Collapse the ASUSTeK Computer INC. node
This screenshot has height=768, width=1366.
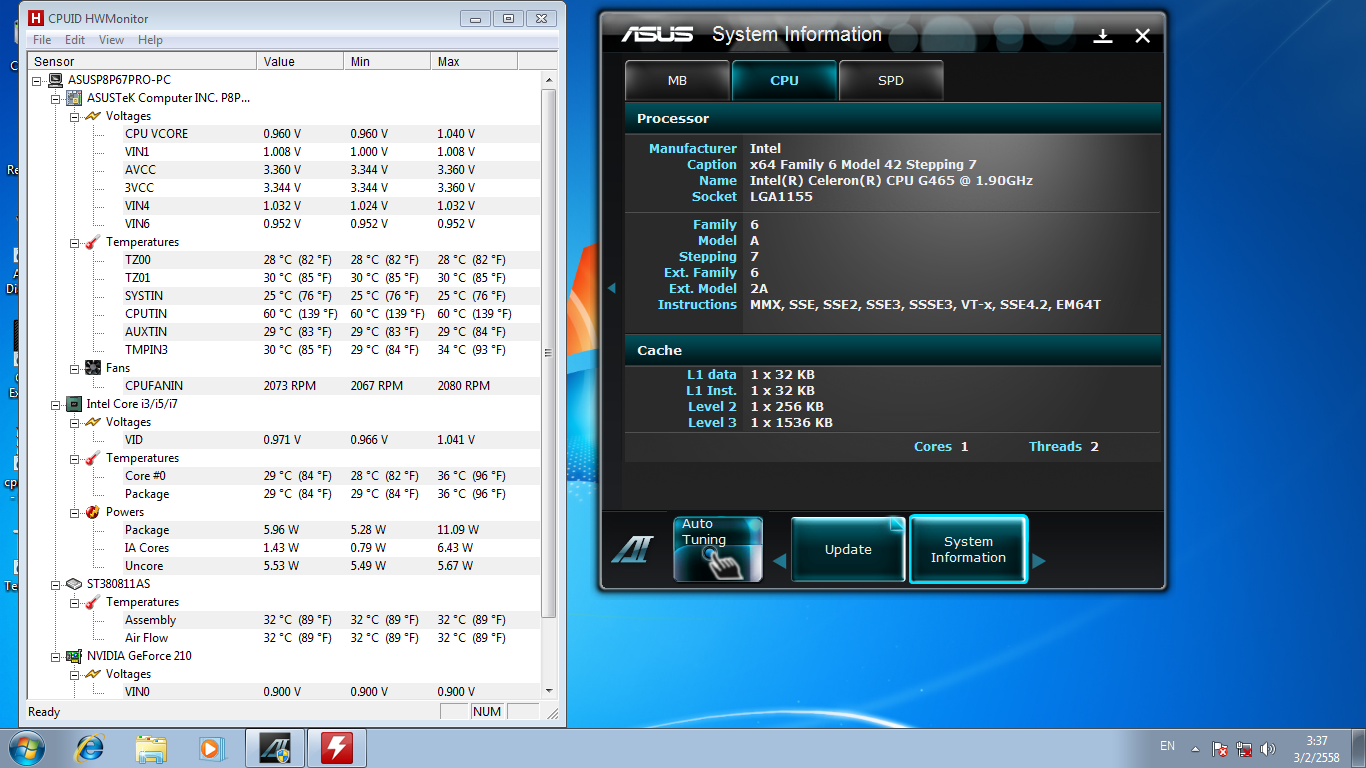coord(56,98)
